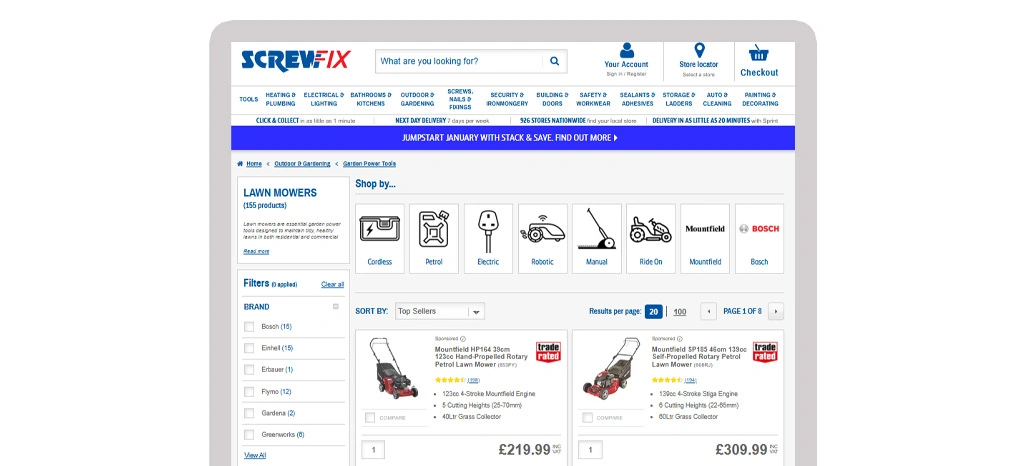
Task: Select the Manual mower category icon
Action: point(597,228)
